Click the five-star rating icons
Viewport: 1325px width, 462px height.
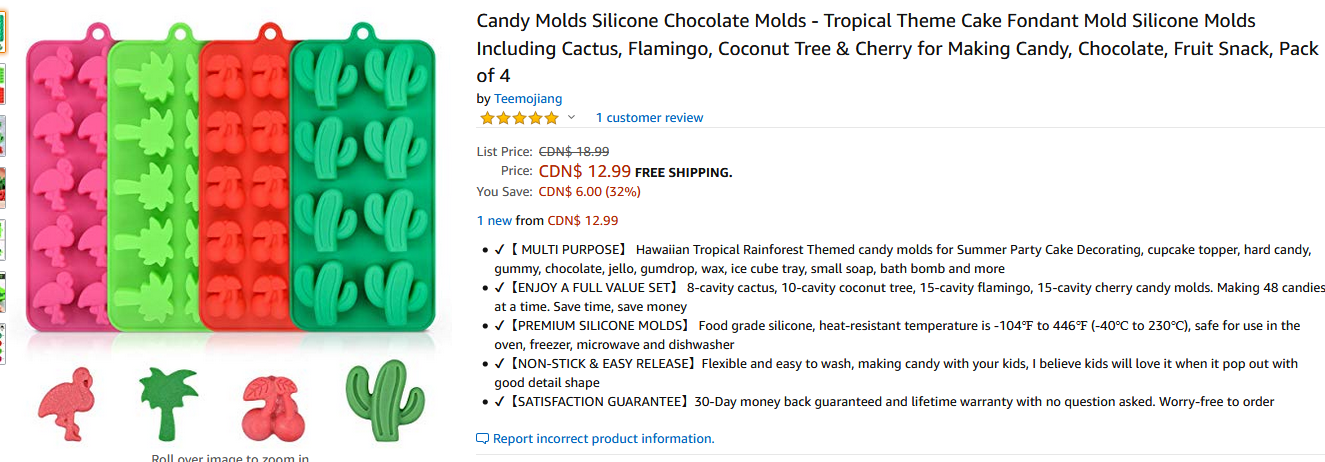point(519,118)
